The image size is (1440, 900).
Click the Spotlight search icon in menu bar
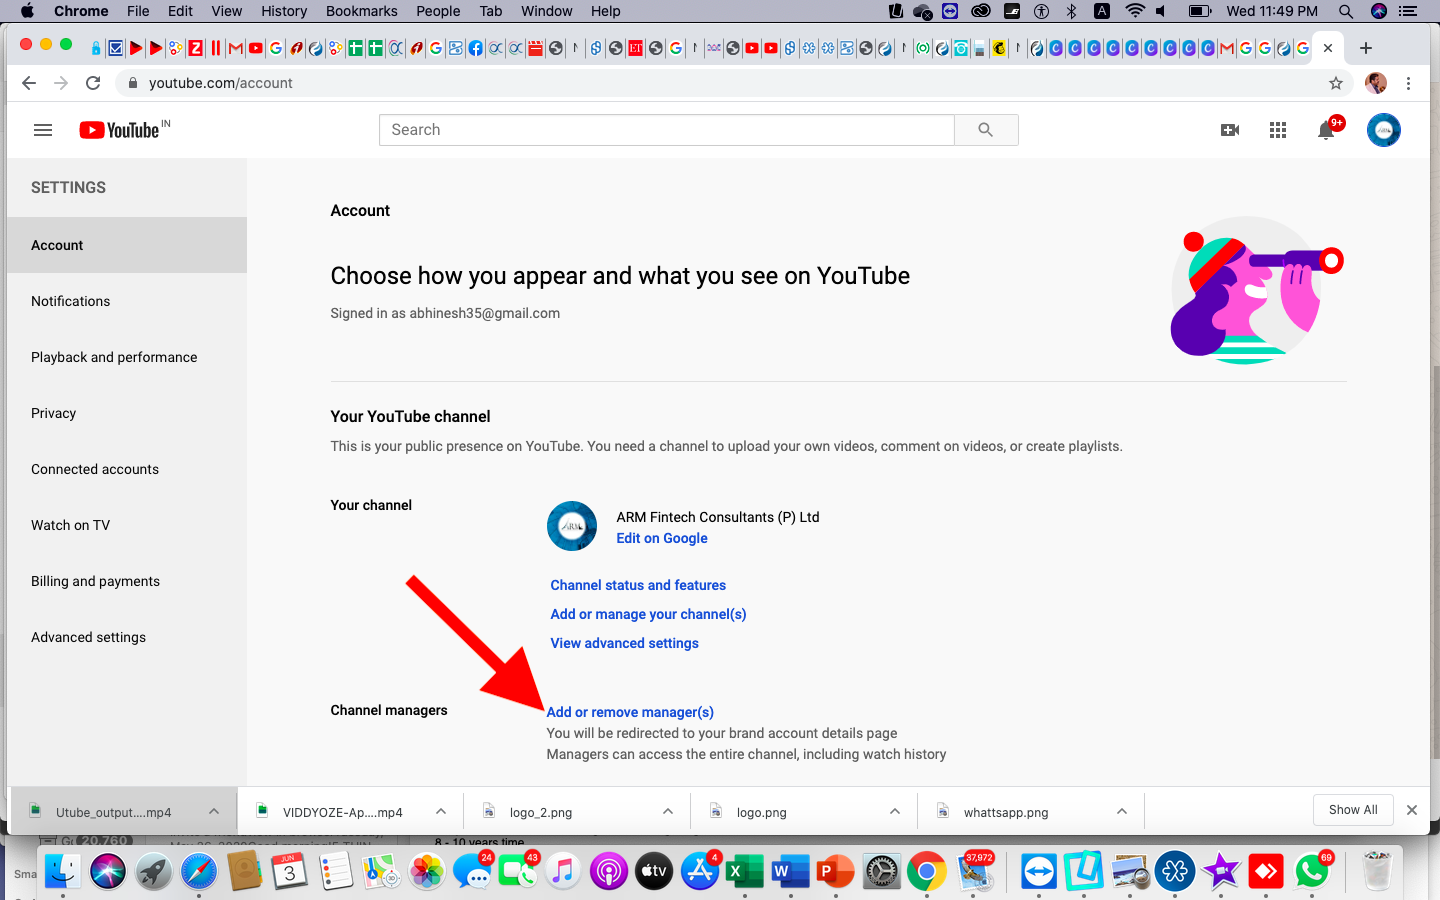(x=1346, y=11)
